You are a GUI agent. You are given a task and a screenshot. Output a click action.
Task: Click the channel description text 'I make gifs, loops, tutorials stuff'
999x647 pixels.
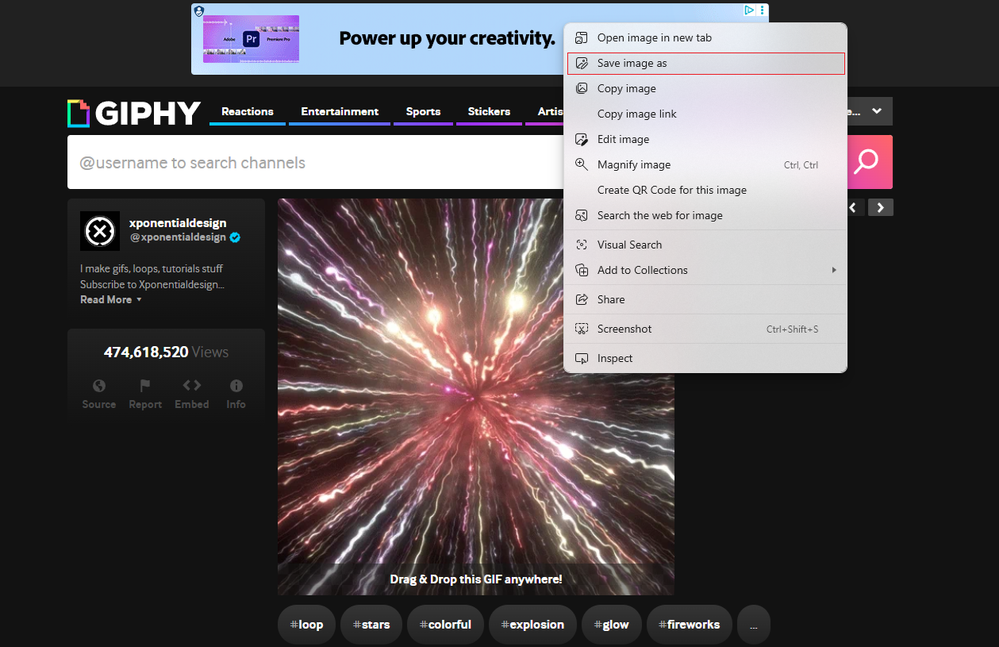coord(152,269)
